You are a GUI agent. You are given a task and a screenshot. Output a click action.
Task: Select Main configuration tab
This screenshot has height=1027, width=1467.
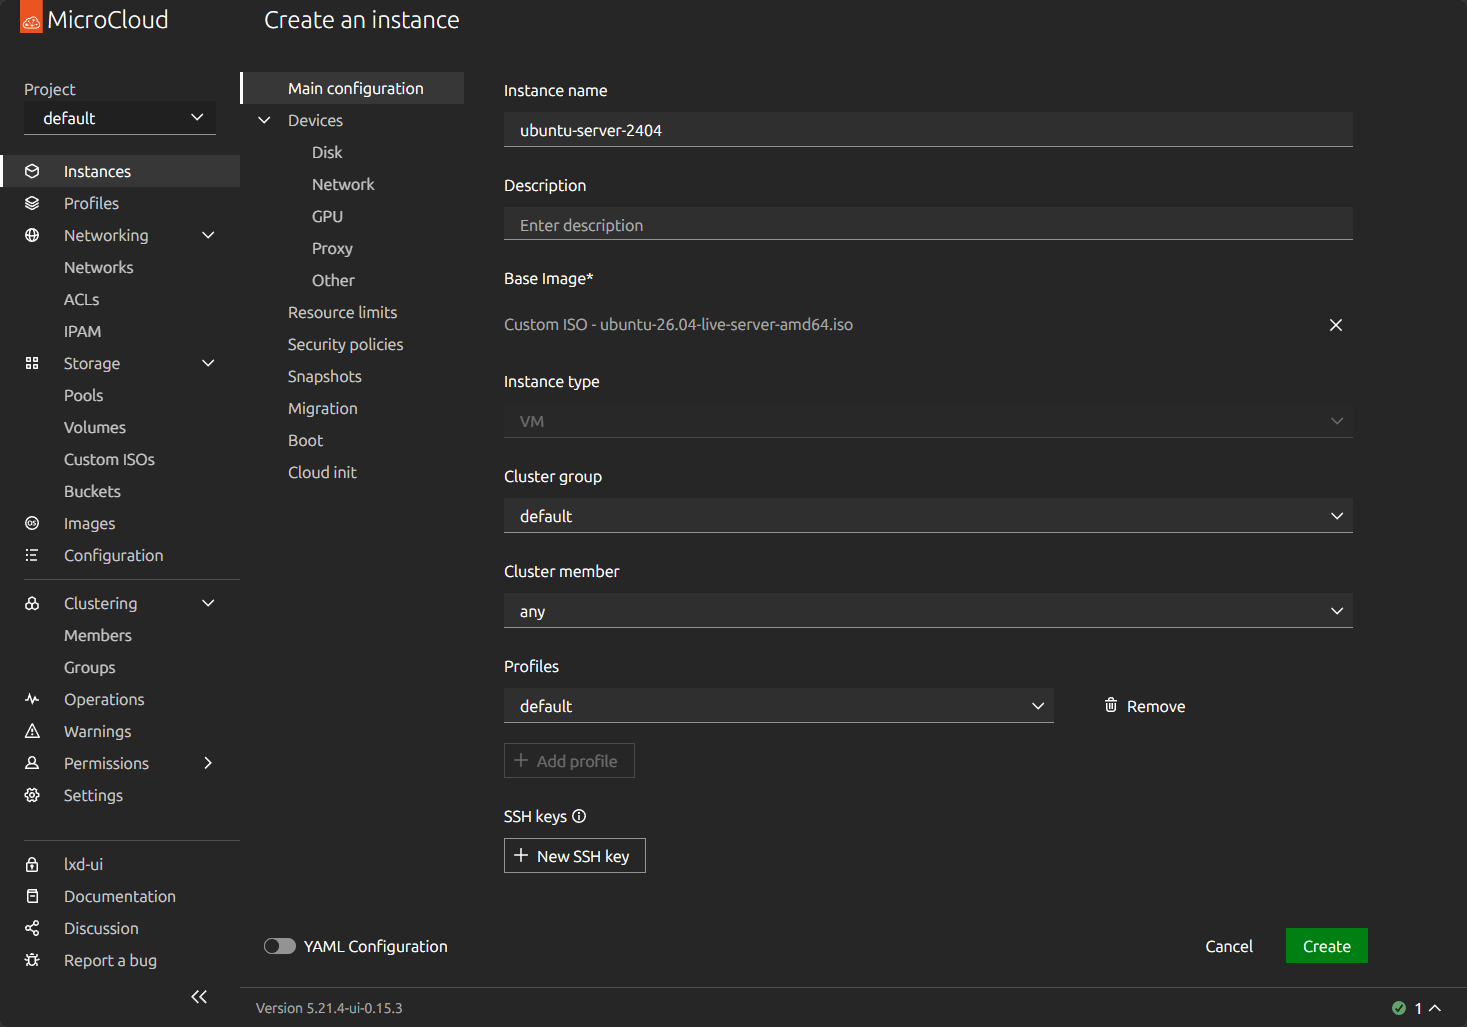pyautogui.click(x=353, y=88)
